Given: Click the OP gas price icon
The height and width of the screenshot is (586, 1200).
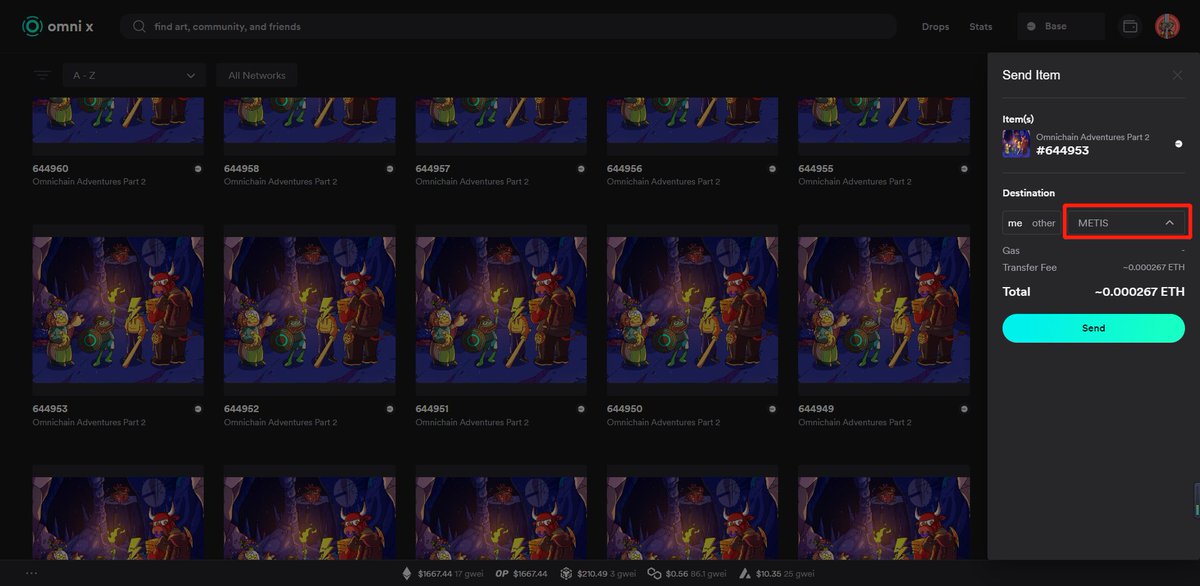Looking at the screenshot, I should (x=502, y=574).
